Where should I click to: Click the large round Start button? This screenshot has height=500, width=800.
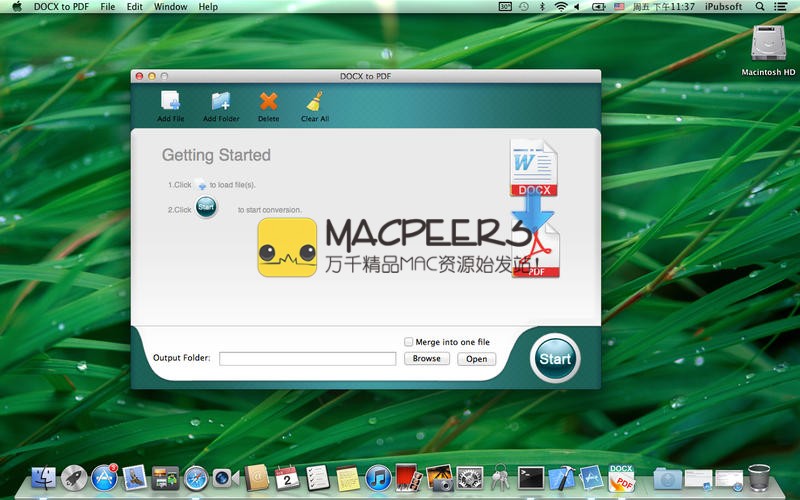tap(555, 359)
